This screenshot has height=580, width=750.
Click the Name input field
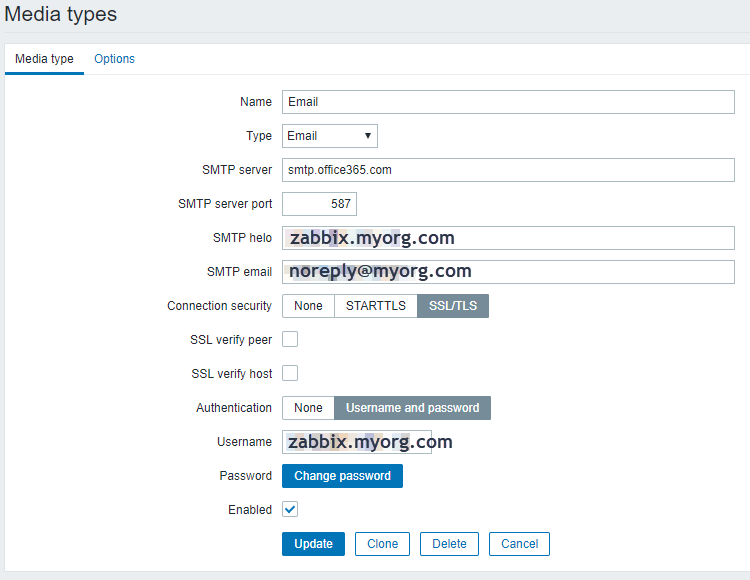[x=508, y=102]
